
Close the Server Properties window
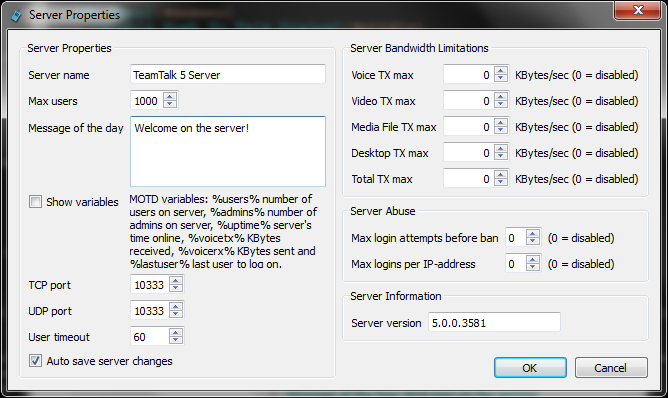[x=637, y=10]
